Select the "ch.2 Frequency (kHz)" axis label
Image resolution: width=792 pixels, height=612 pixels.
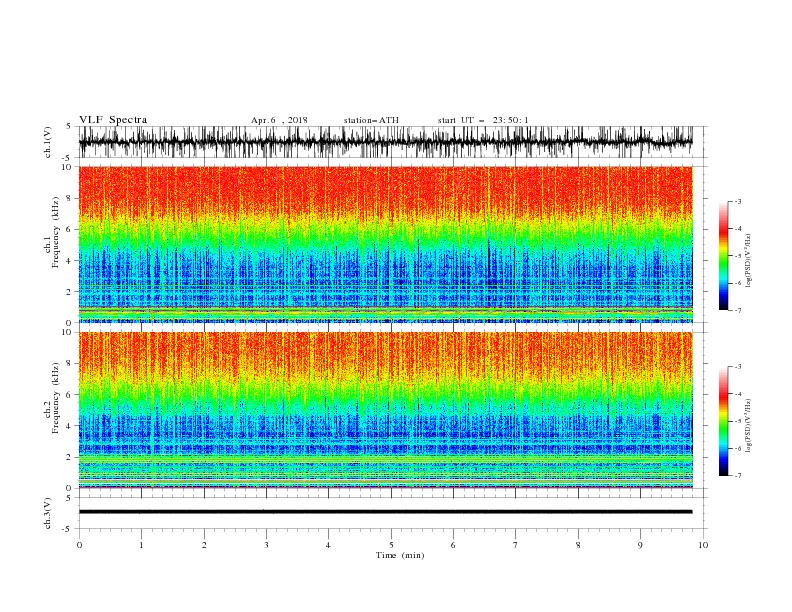52,398
